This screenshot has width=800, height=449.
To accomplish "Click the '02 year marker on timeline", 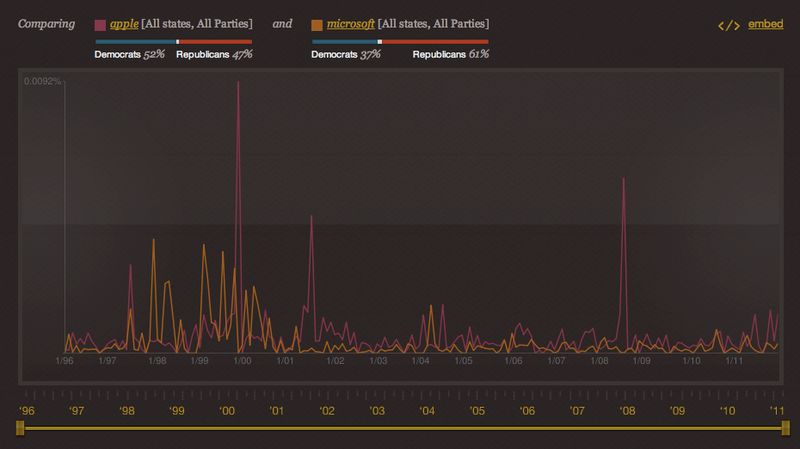I will point(327,411).
